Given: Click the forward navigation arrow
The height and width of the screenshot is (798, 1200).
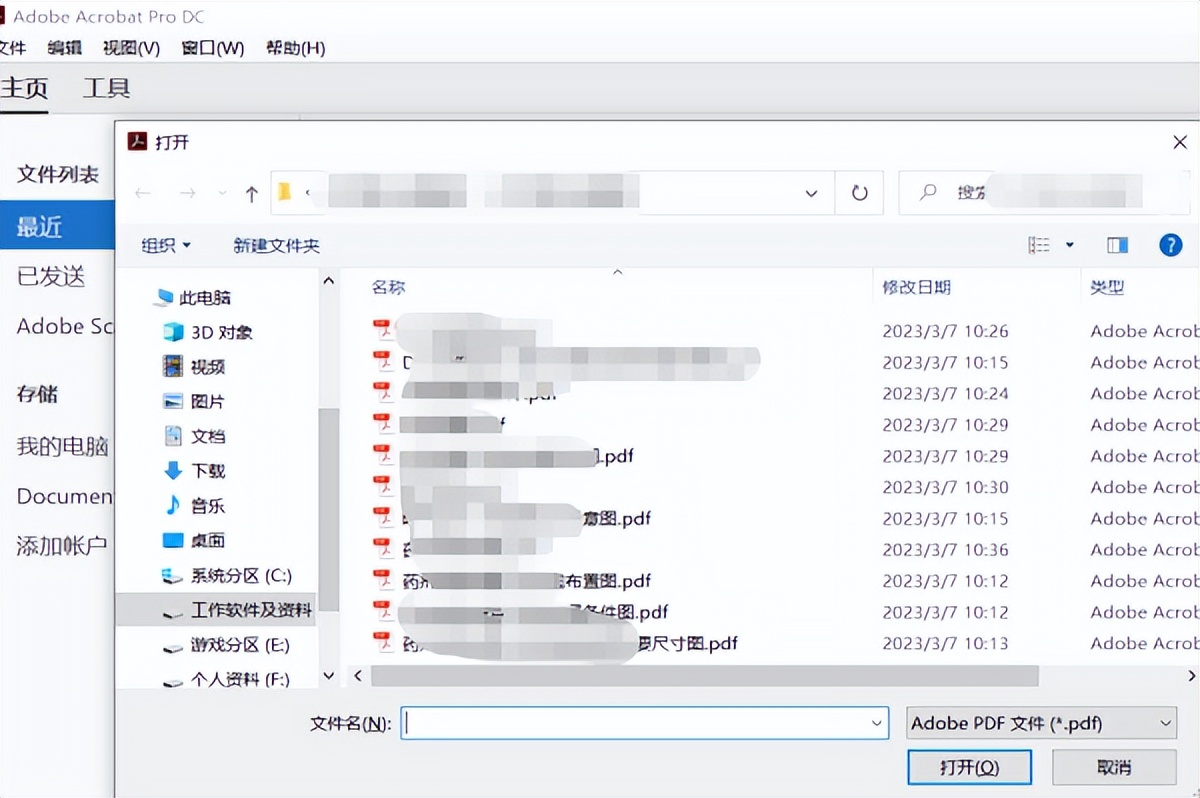Looking at the screenshot, I should click(187, 193).
